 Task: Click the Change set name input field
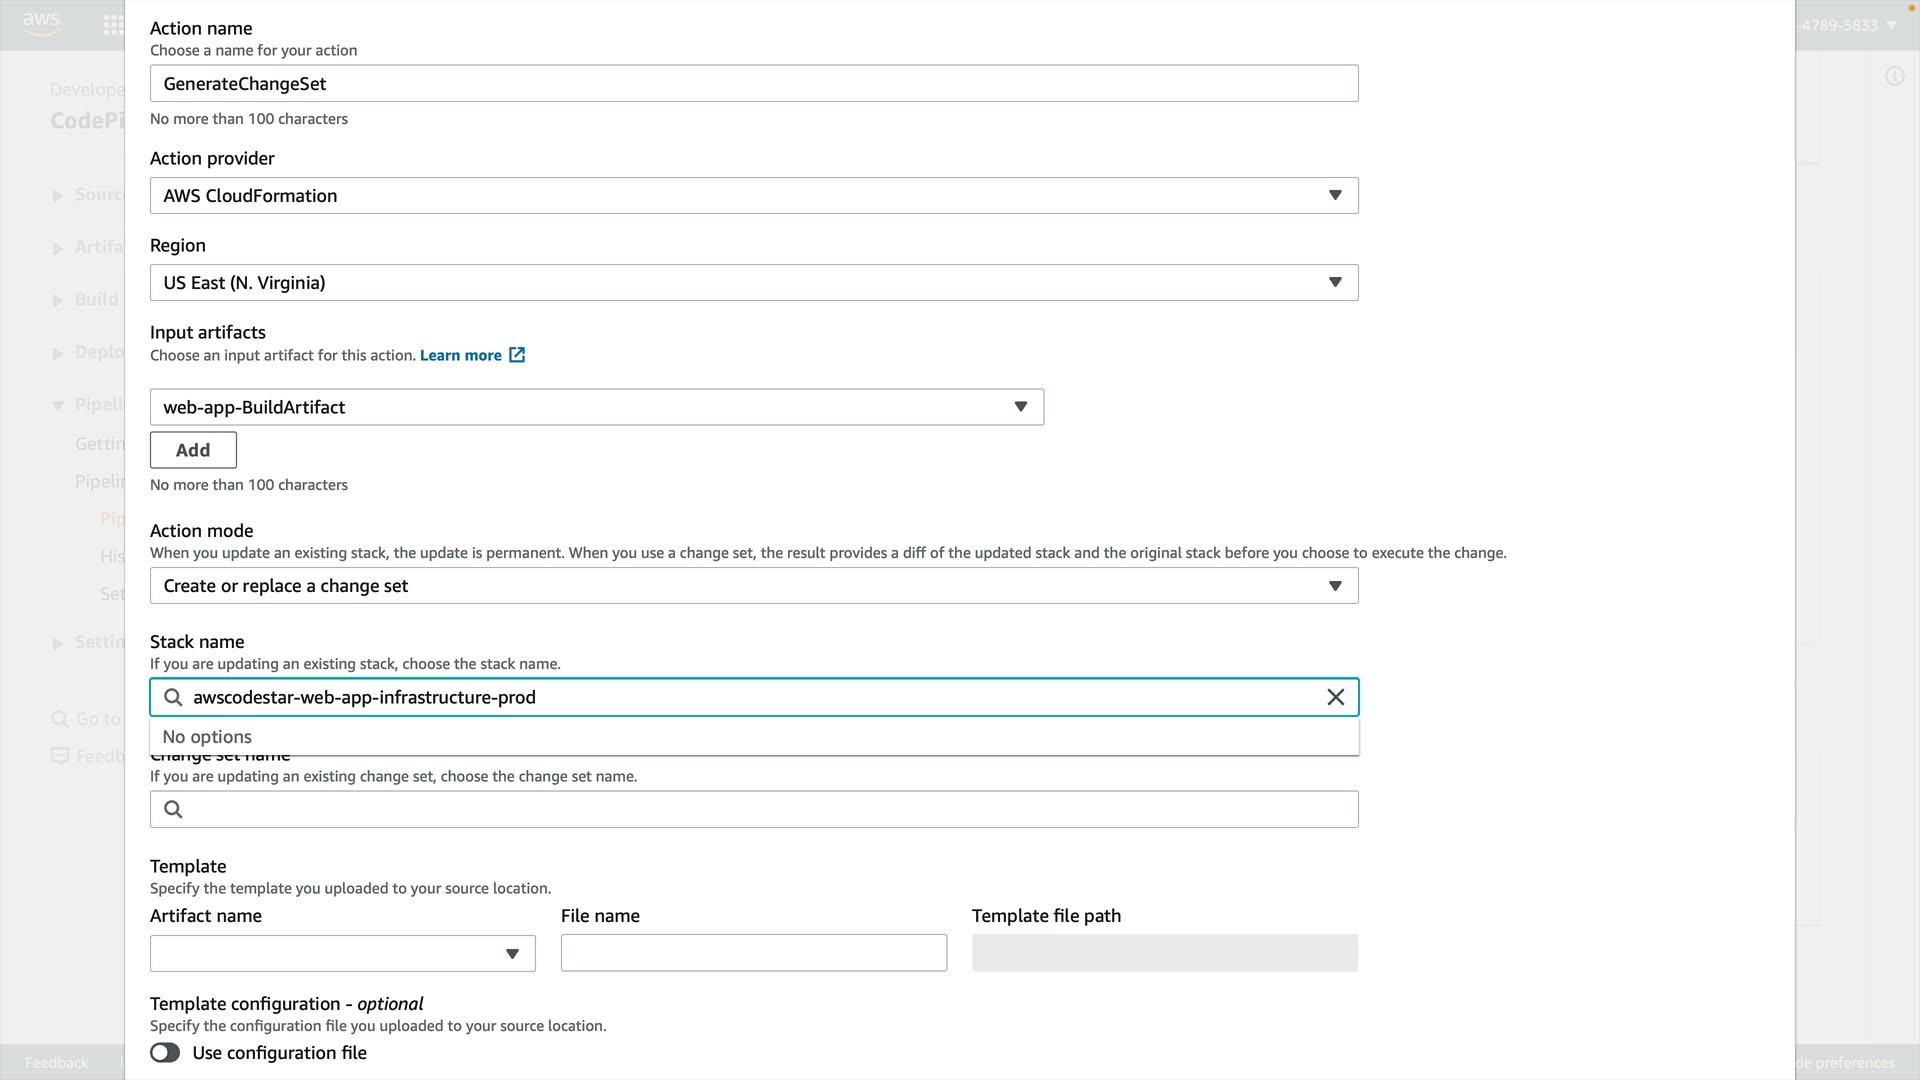(770, 809)
